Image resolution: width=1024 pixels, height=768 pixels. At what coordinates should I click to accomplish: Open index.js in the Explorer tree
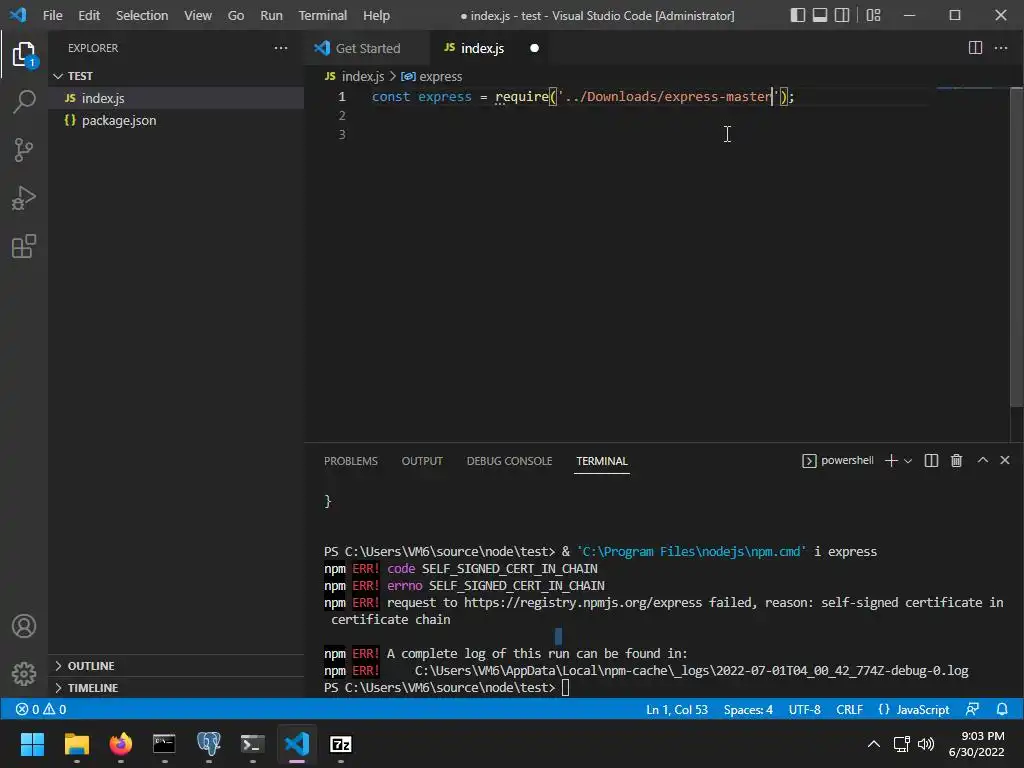tap(176, 98)
